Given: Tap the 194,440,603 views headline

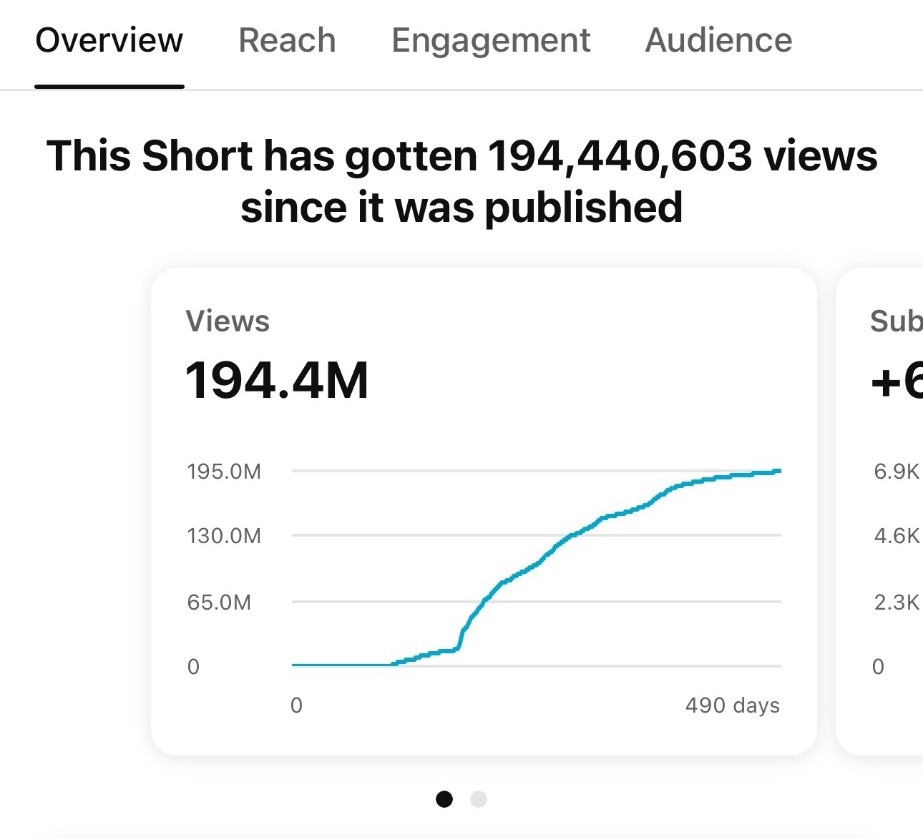Looking at the screenshot, I should coord(462,181).
